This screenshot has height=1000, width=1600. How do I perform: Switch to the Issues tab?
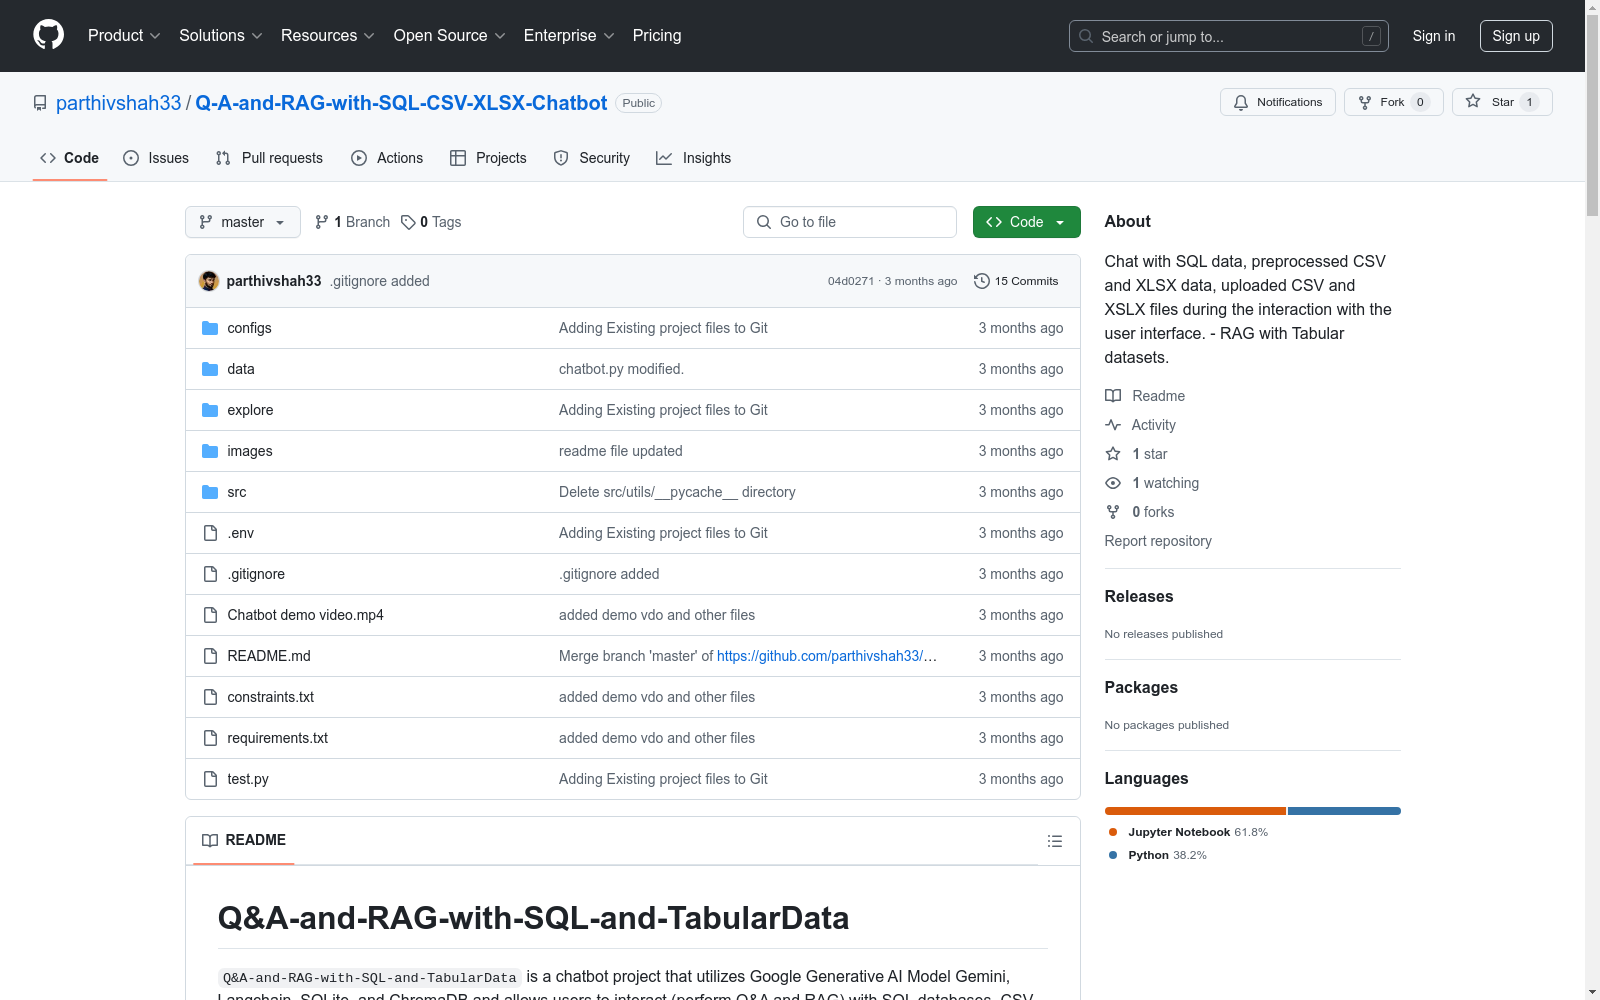[156, 158]
